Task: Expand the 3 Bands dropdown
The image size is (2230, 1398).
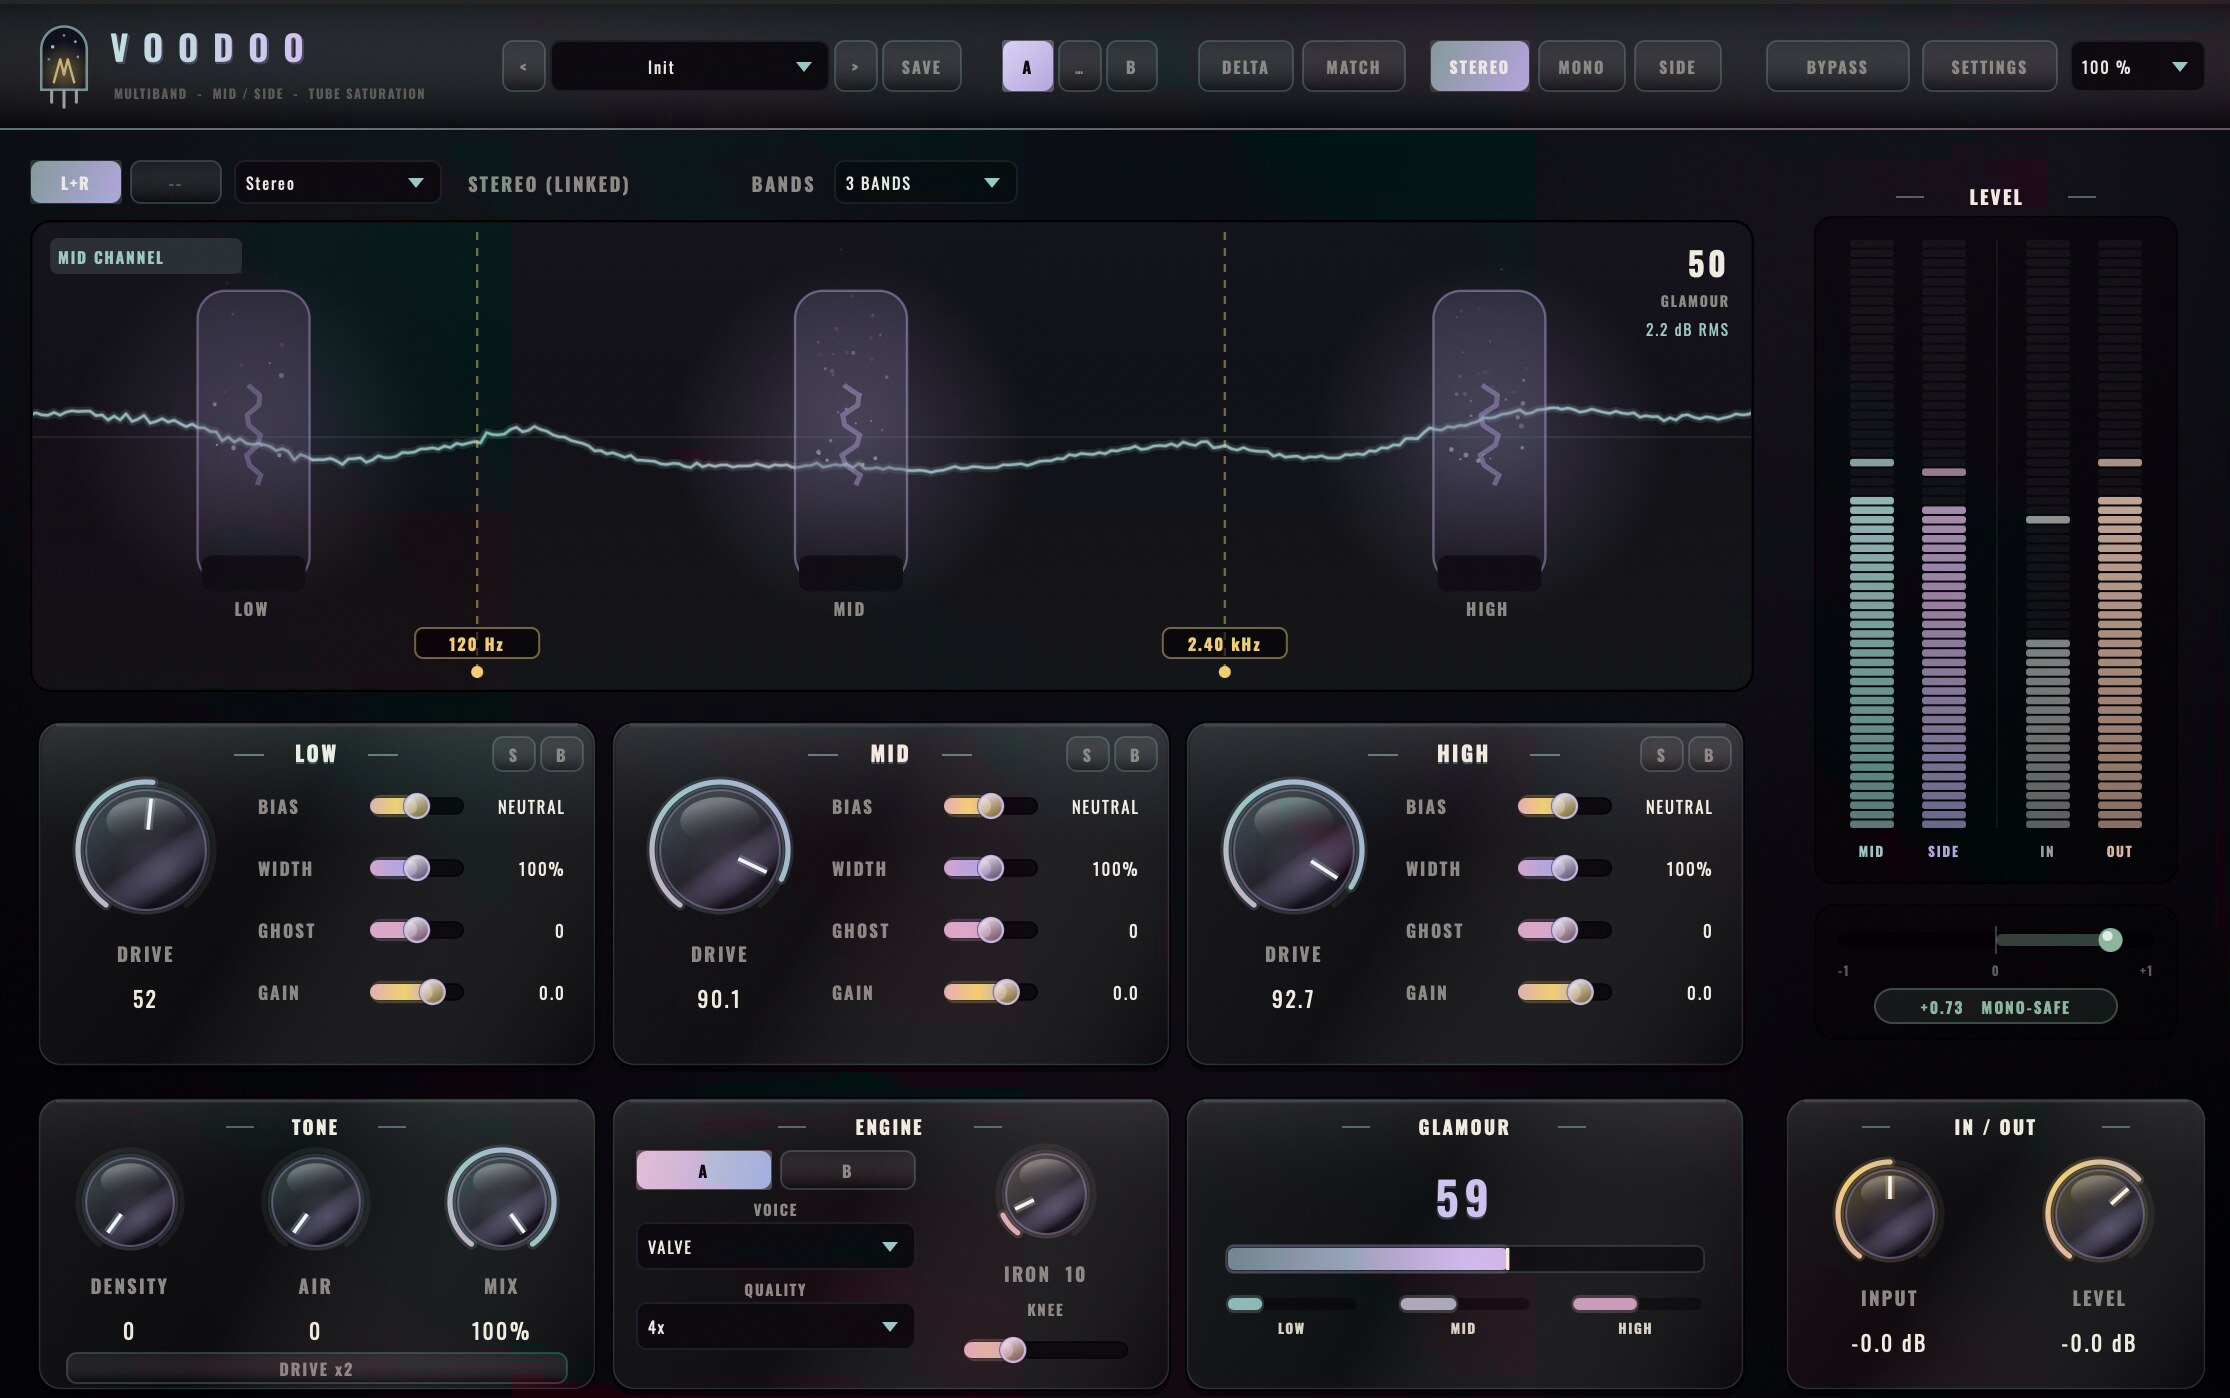Action: pos(925,183)
